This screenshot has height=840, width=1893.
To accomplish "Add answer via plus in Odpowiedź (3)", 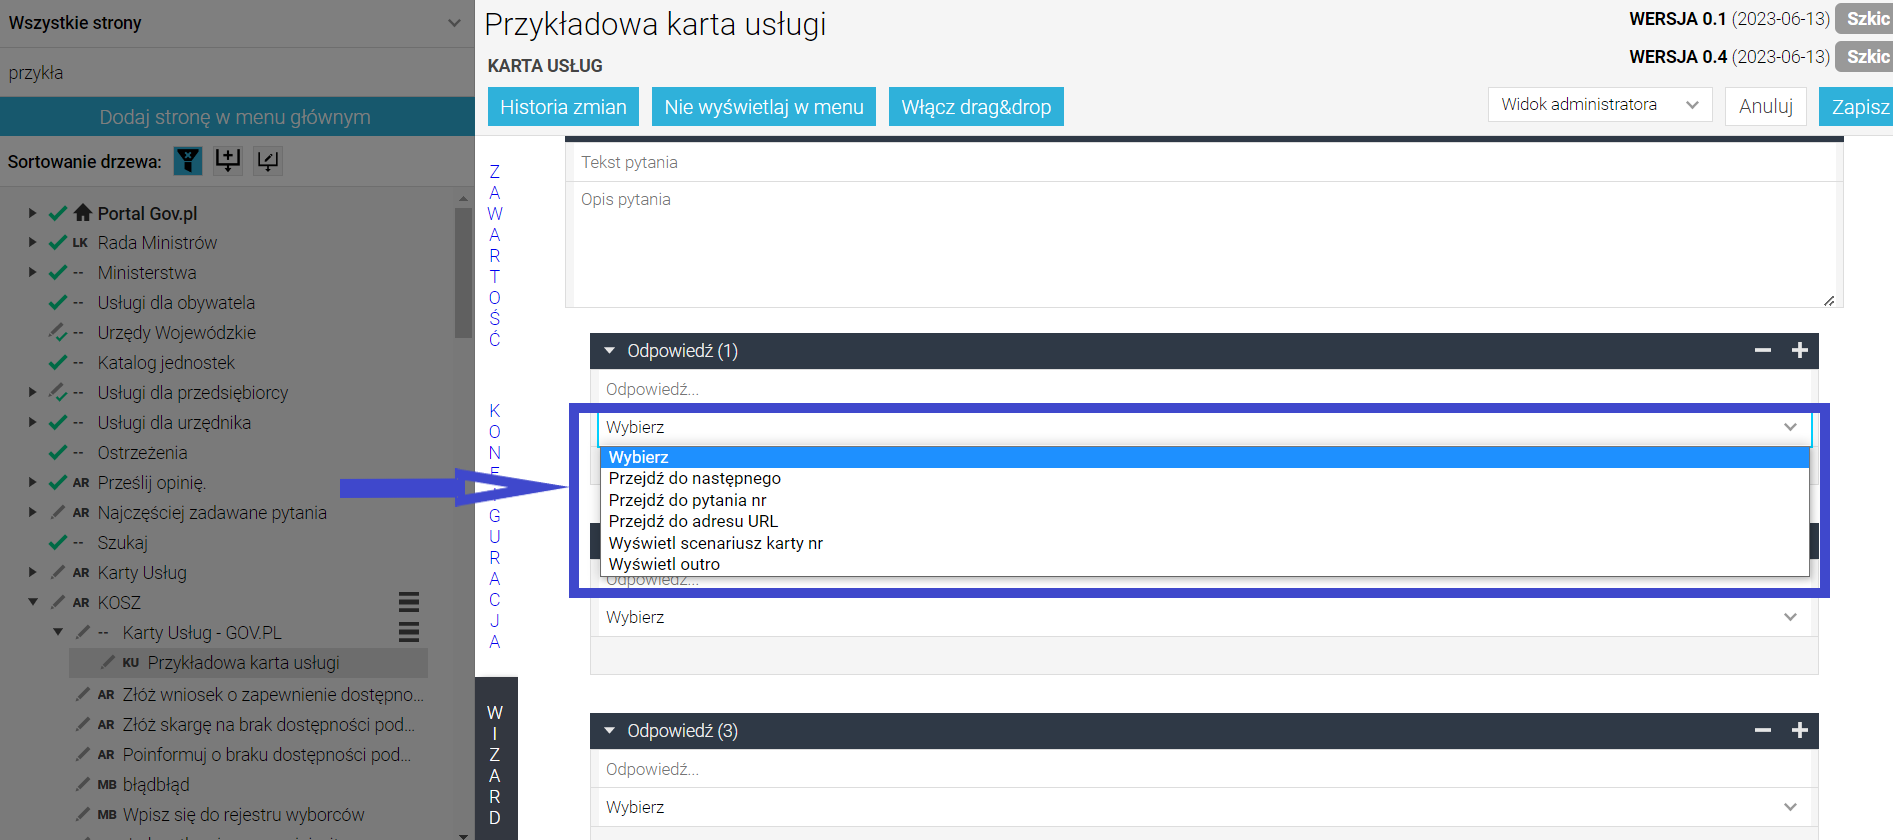I will 1800,730.
